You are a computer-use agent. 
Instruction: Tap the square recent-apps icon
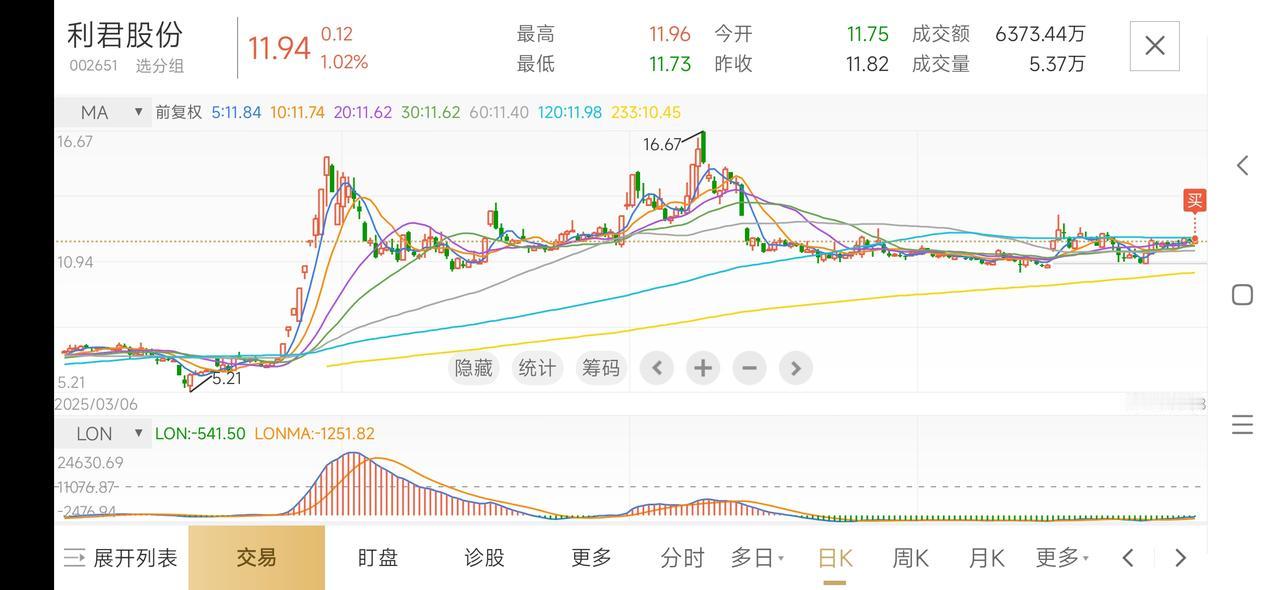point(1241,295)
